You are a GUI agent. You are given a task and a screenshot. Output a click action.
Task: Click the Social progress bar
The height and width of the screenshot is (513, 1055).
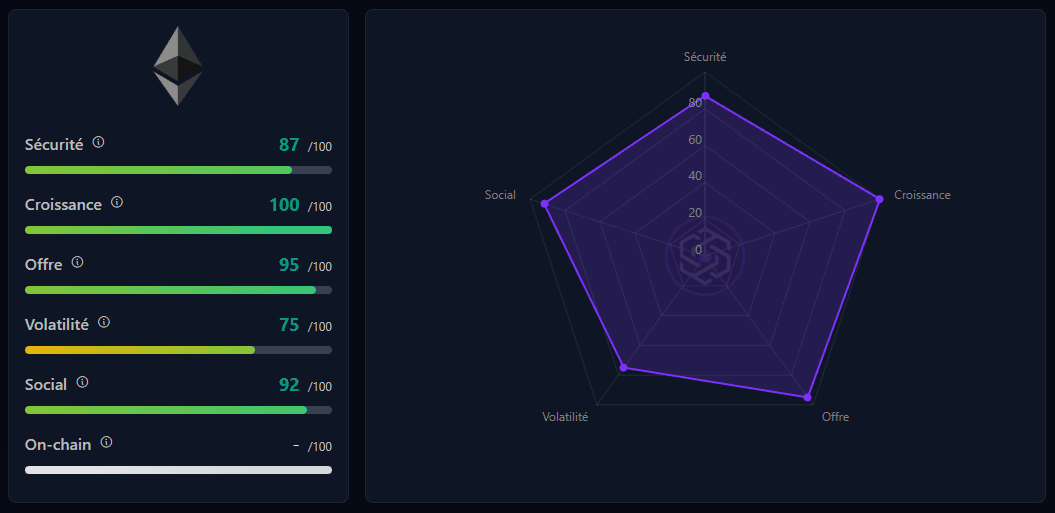178,409
